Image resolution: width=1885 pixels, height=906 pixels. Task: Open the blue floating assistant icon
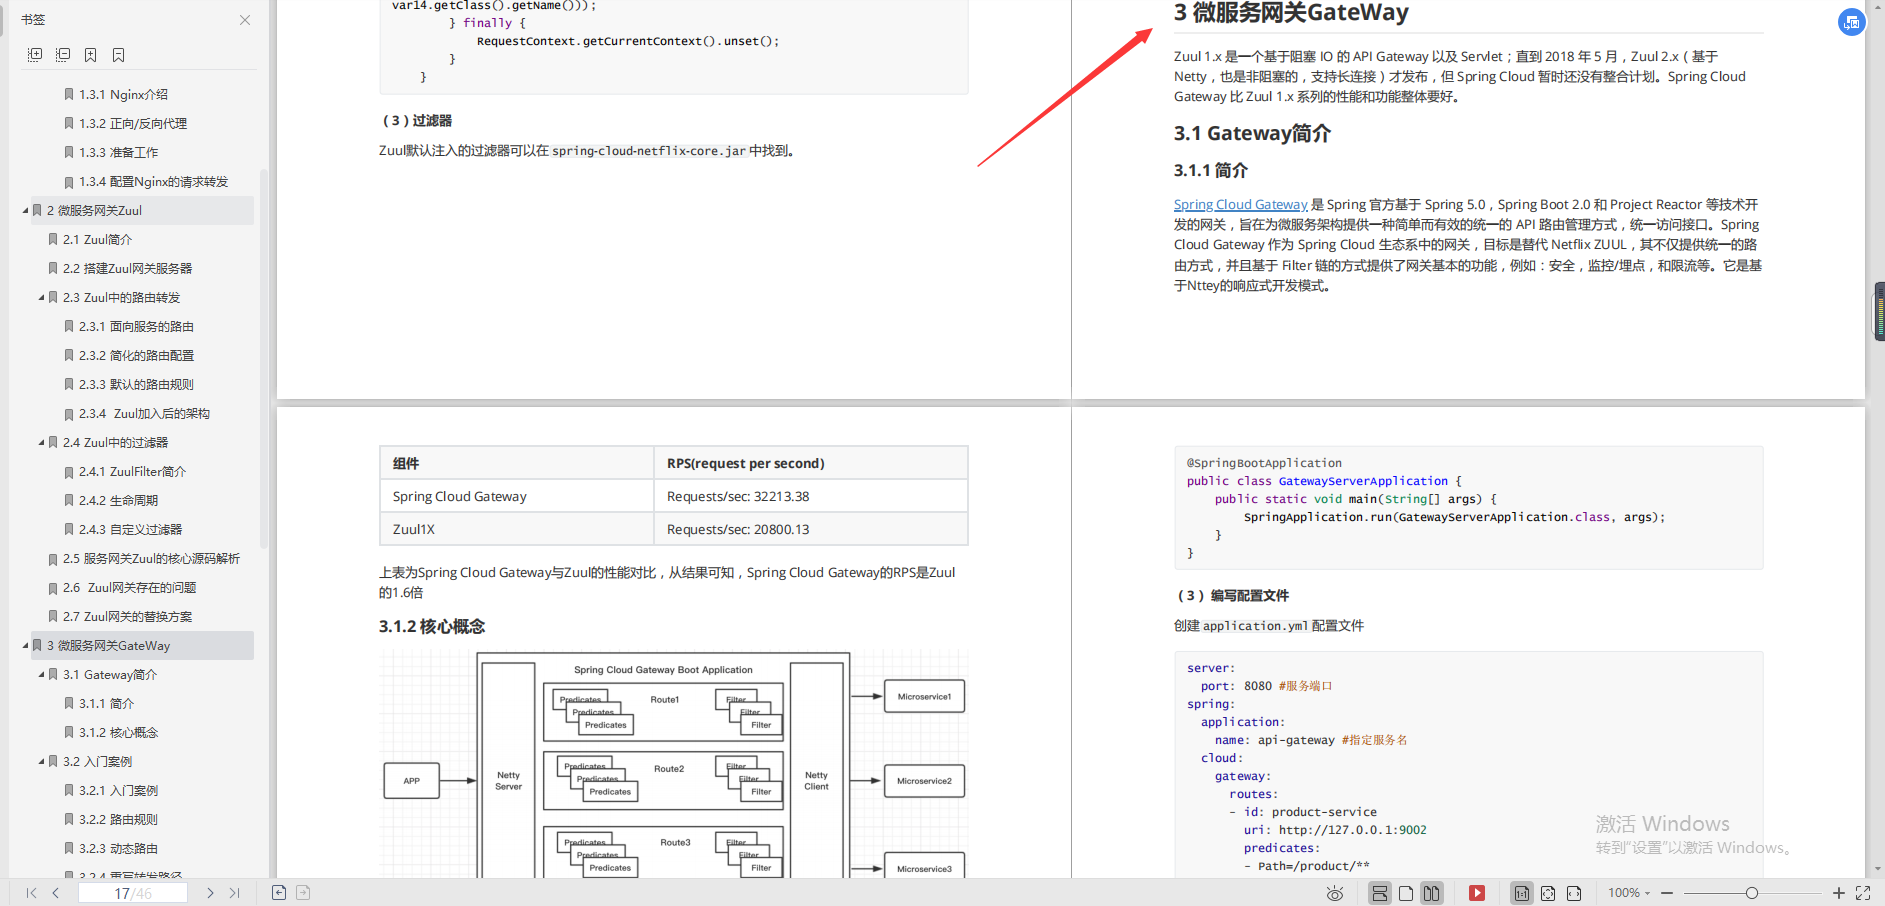pos(1851,21)
